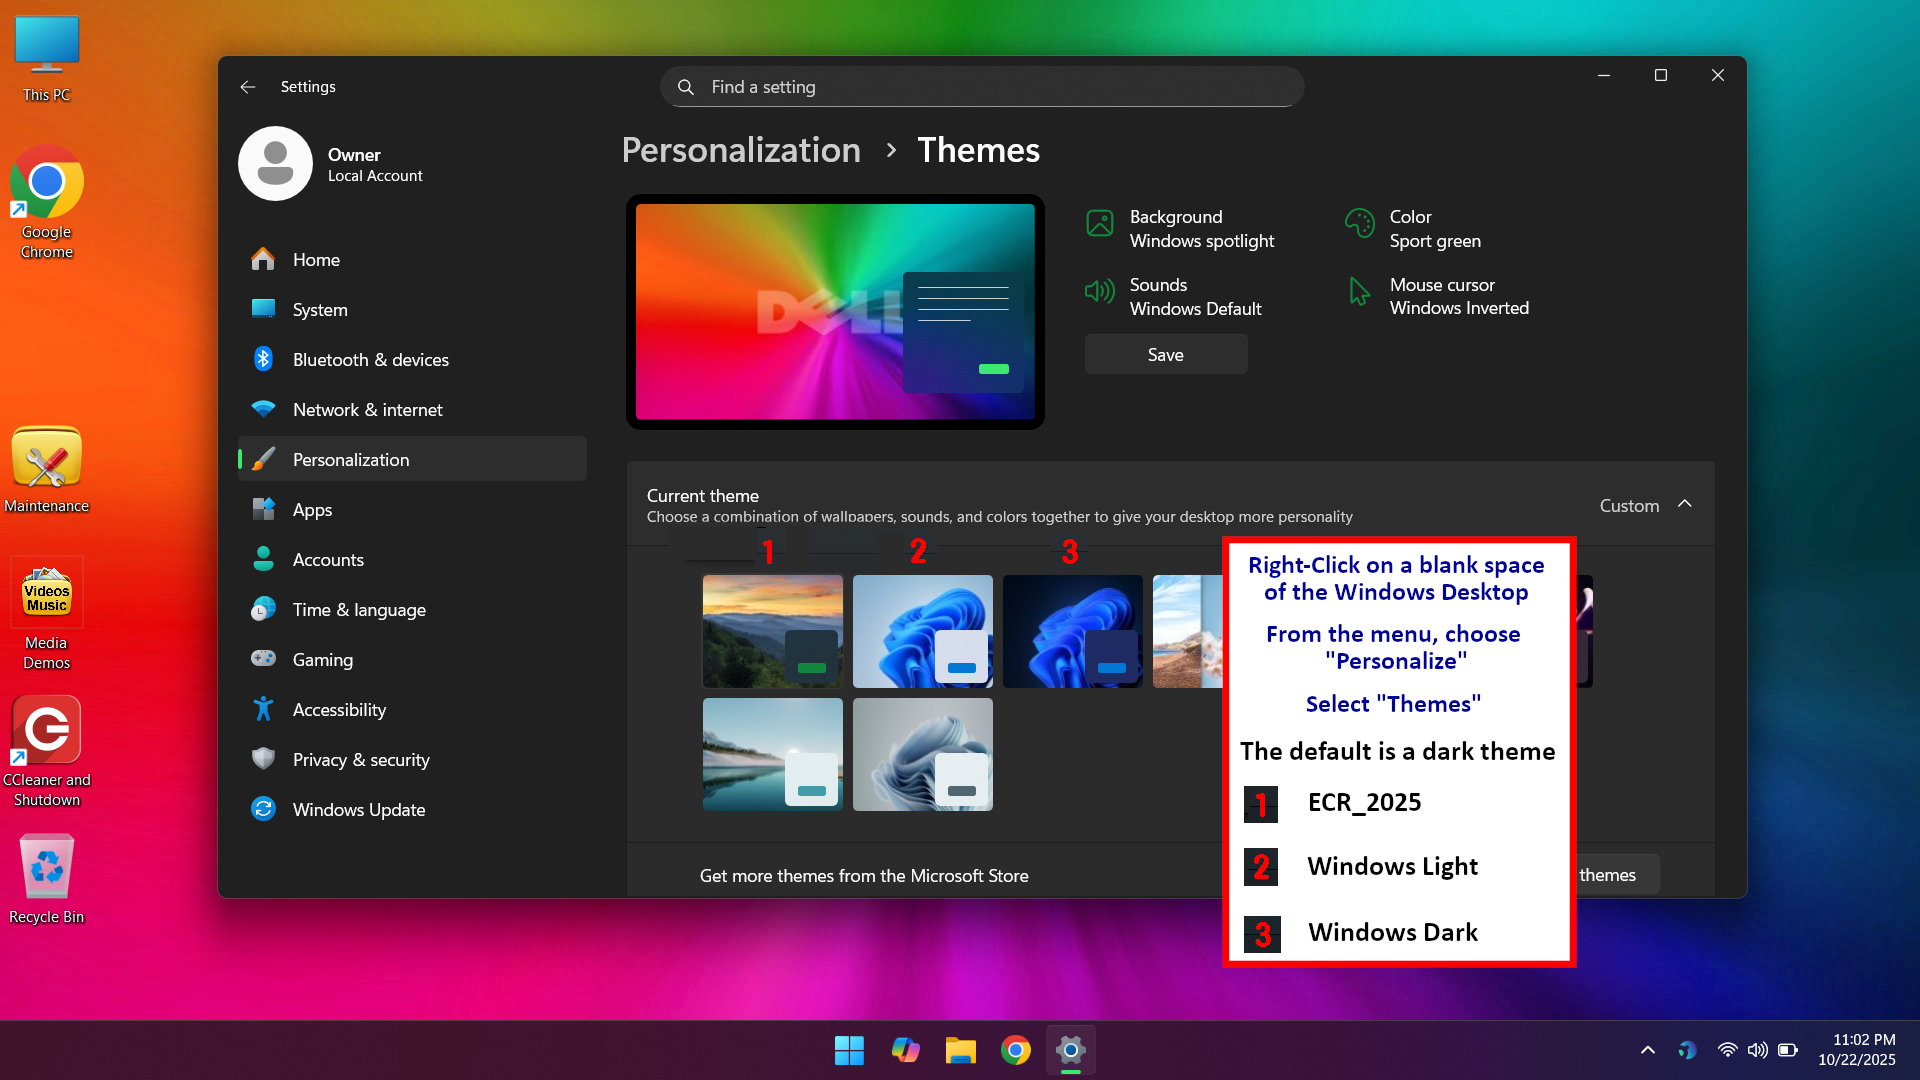Show hidden icons in system tray
Screen dimensions: 1920x1080
pyautogui.click(x=1647, y=1050)
